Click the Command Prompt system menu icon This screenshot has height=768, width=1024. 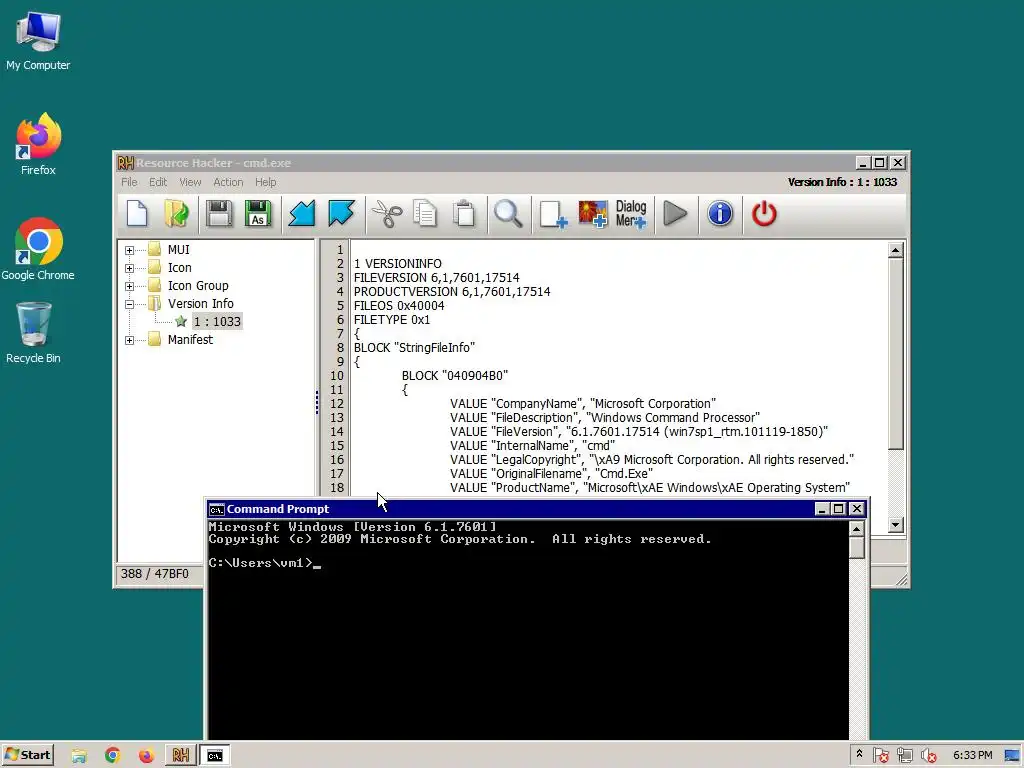[x=216, y=509]
